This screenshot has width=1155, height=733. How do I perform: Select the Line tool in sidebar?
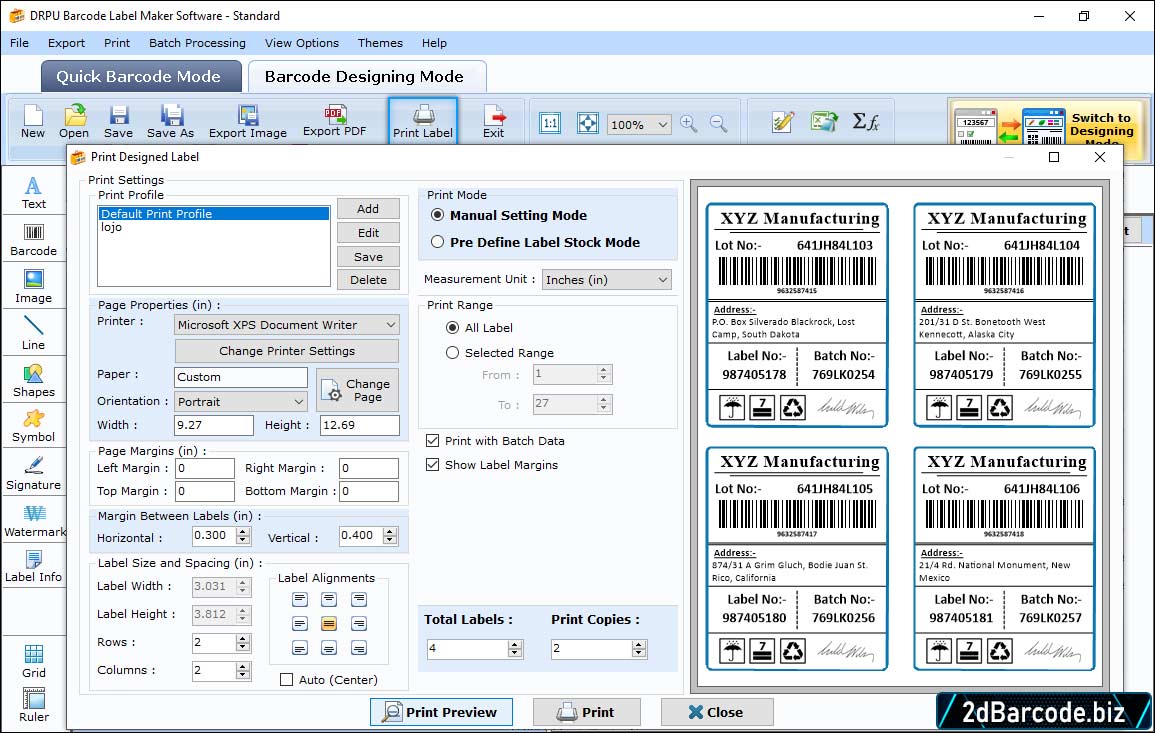pyautogui.click(x=33, y=333)
